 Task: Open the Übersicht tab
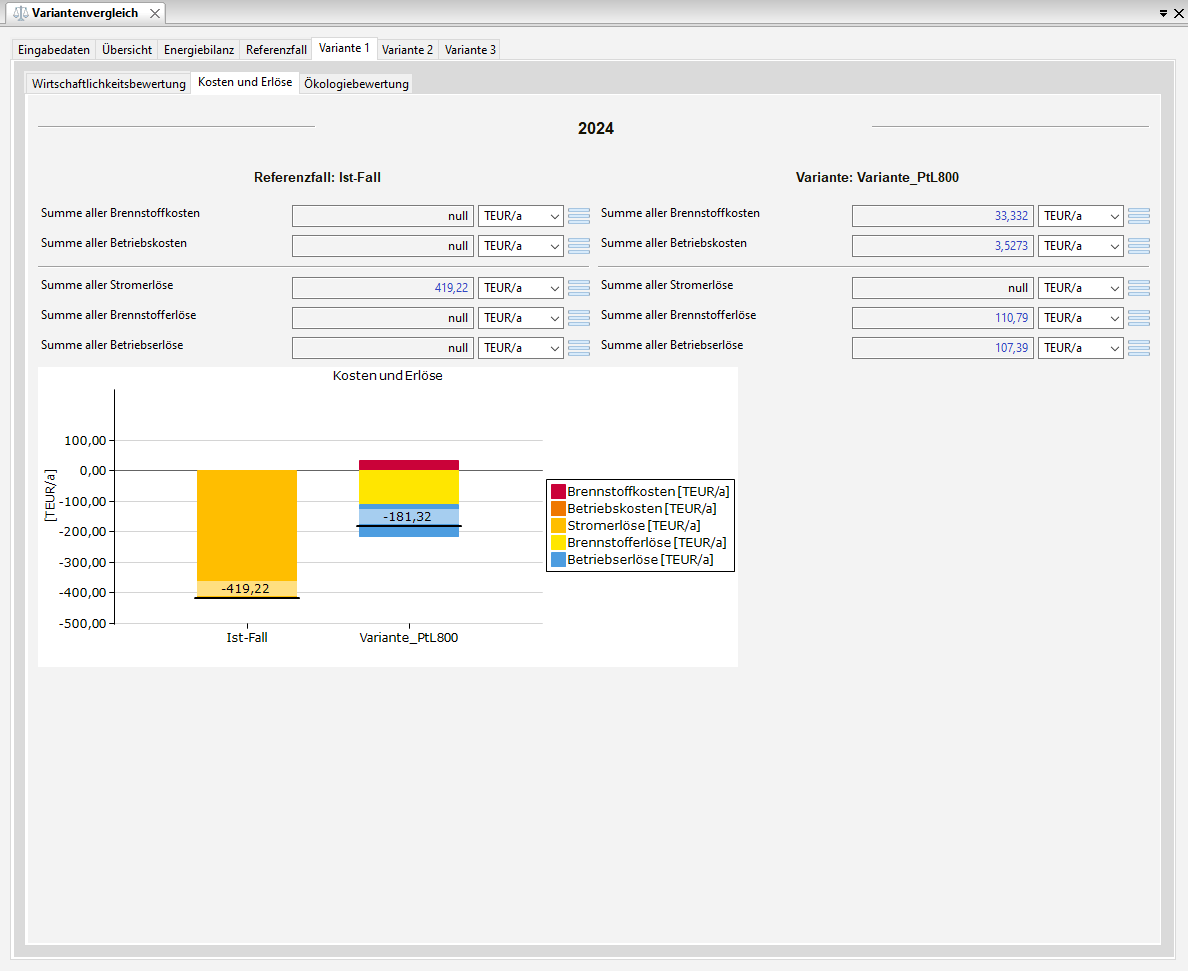click(x=127, y=50)
